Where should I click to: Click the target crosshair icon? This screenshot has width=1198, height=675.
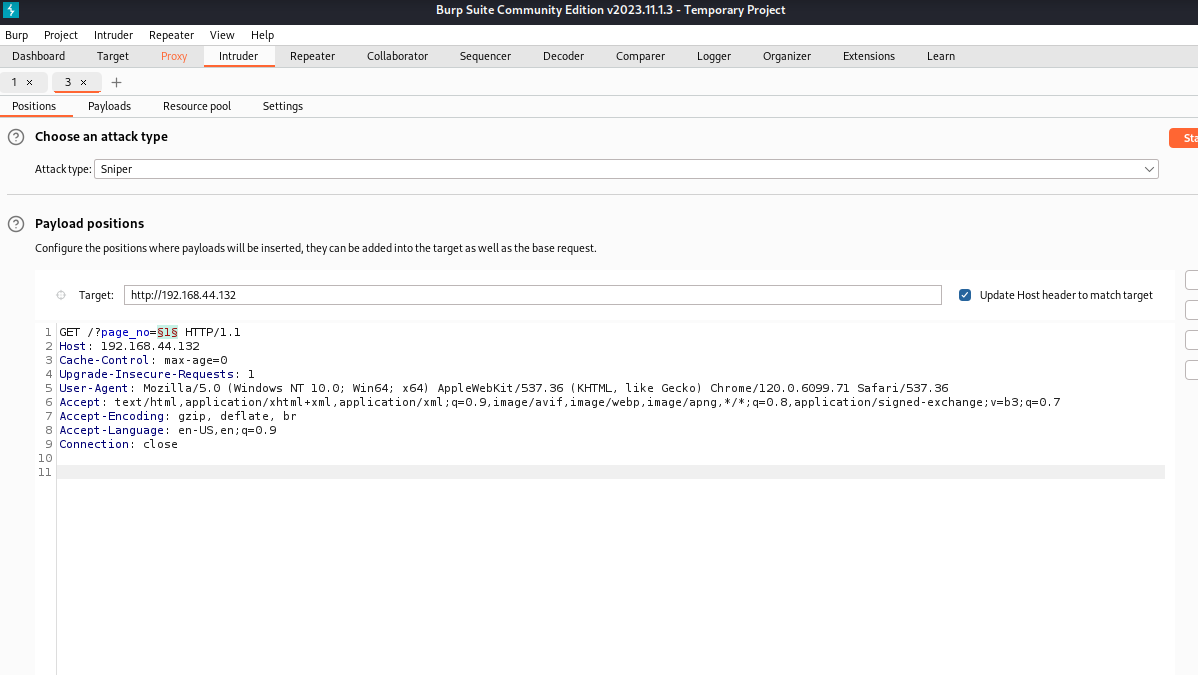pyautogui.click(x=61, y=295)
